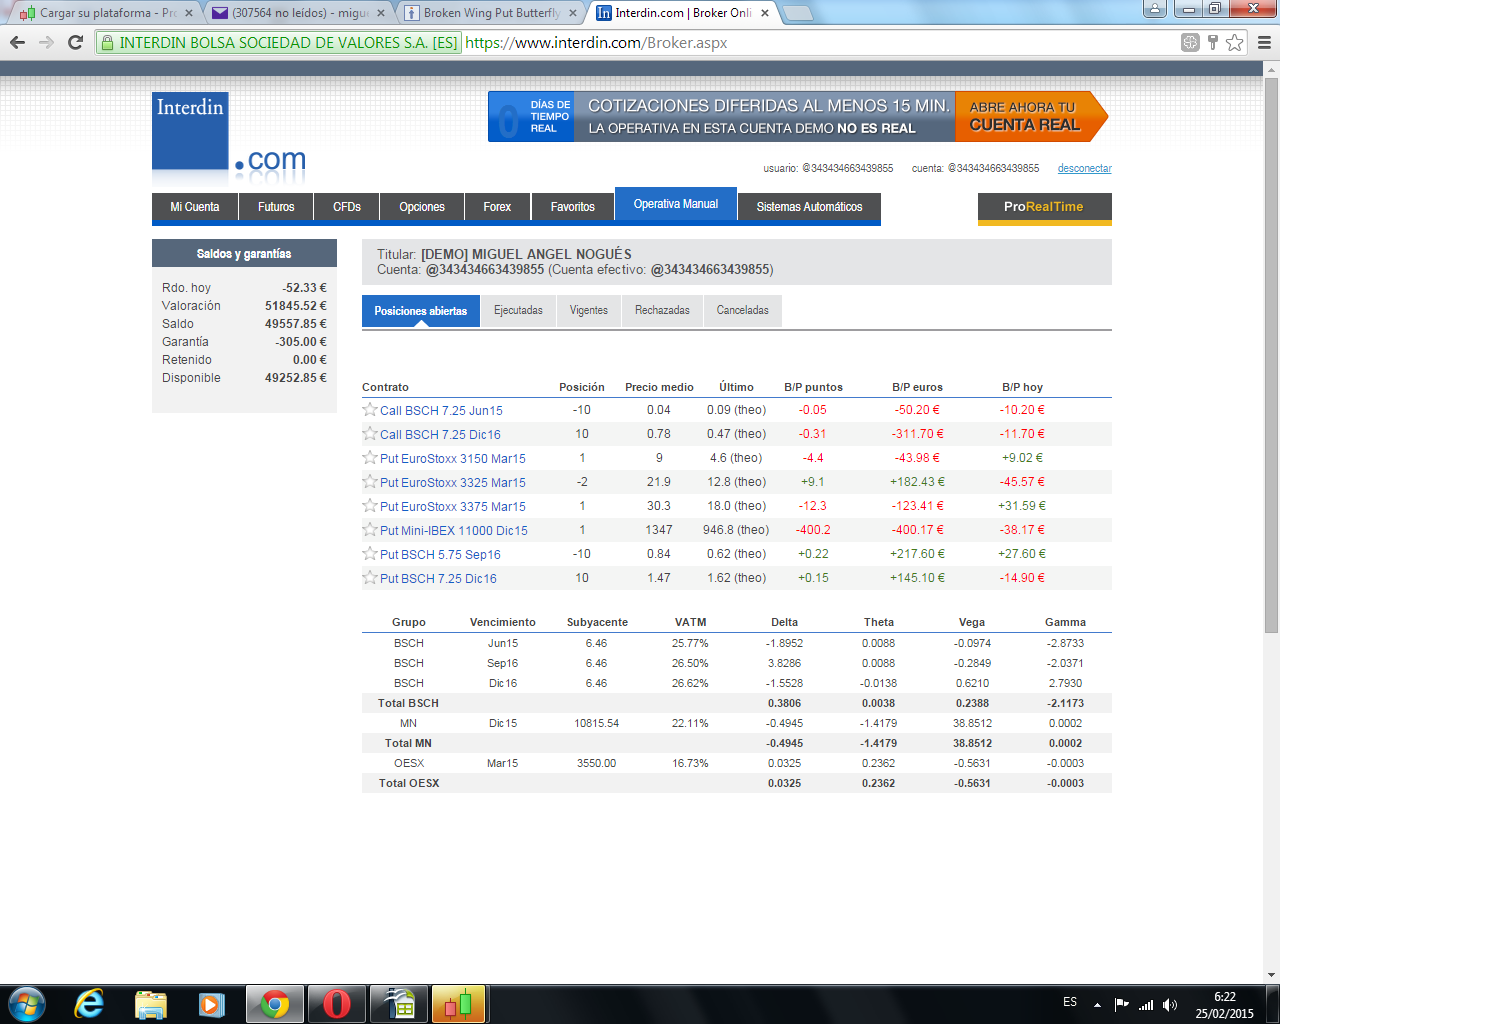
Task: Show hidden system tray icons
Action: pos(1097,1005)
